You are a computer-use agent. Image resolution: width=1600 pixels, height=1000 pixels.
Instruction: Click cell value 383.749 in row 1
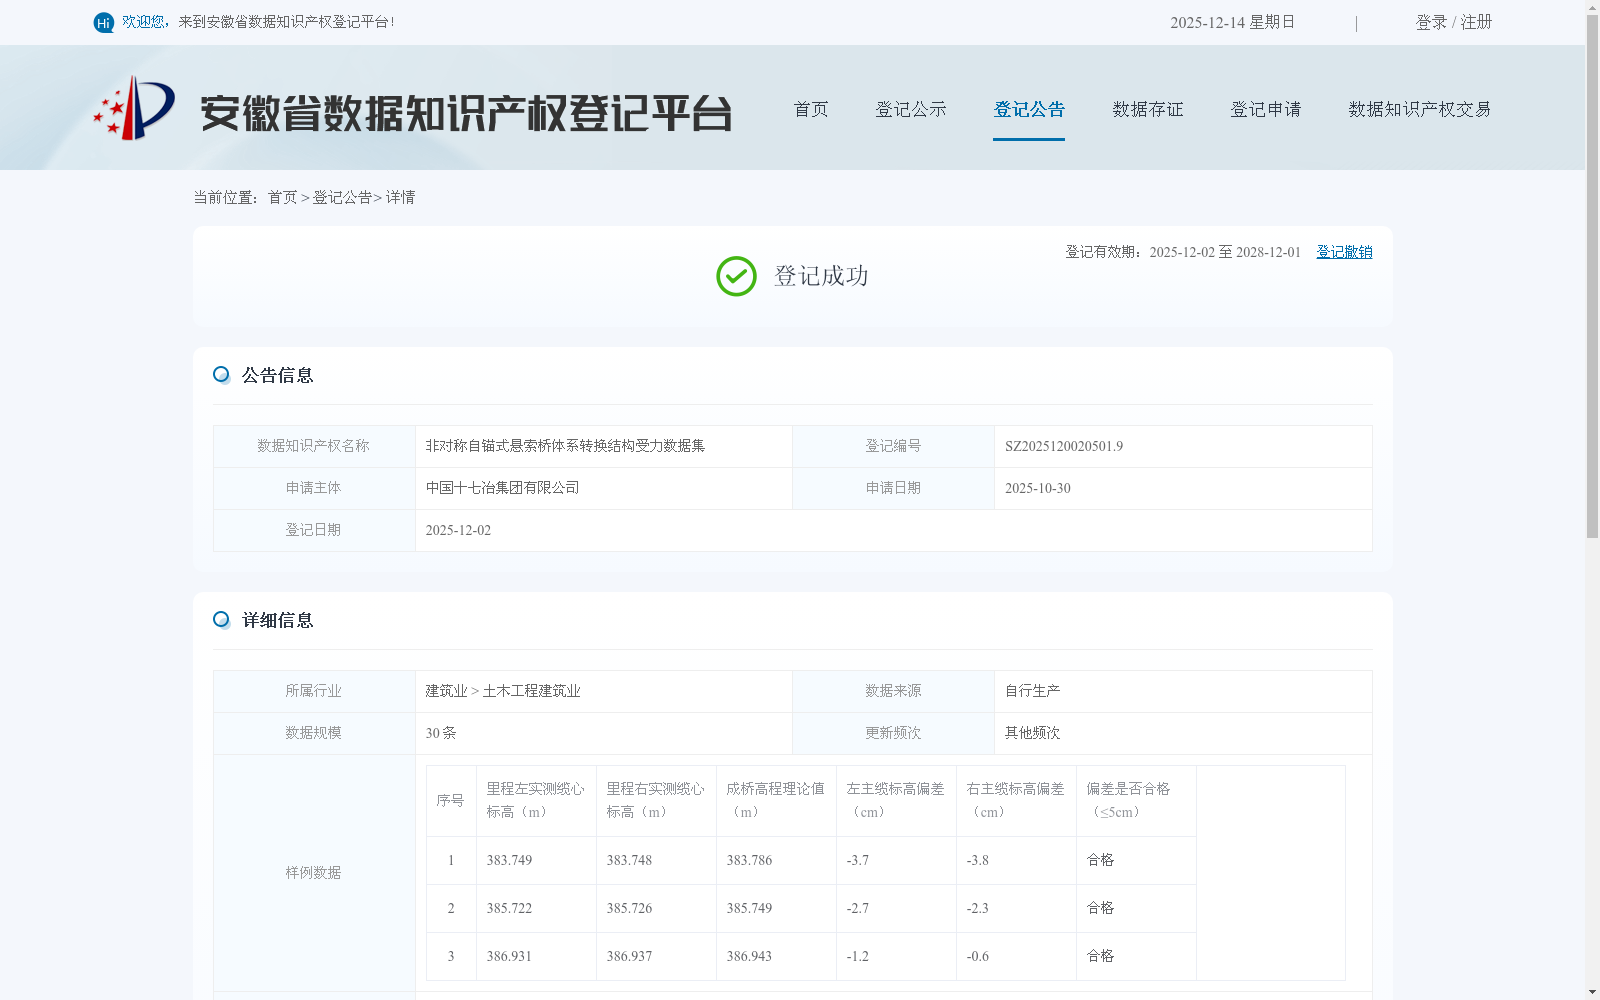(x=509, y=860)
